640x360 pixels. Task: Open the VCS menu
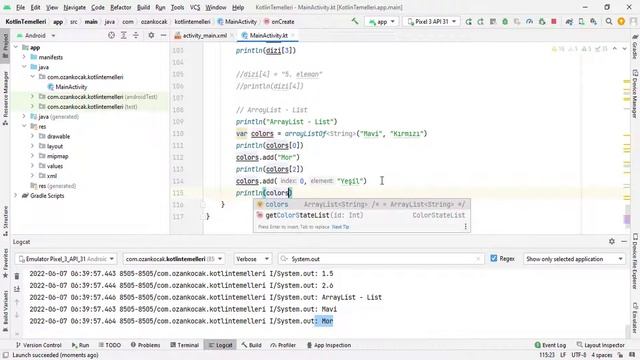tap(195, 7)
